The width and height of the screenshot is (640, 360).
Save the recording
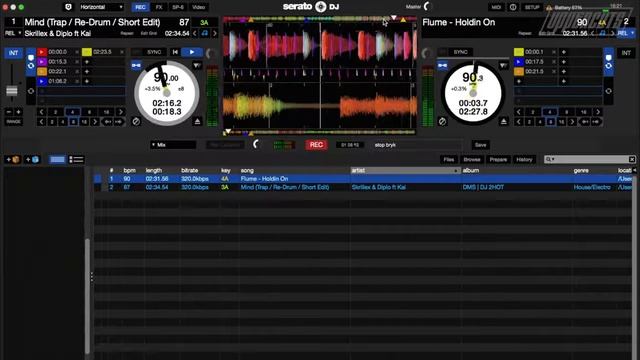[480, 144]
